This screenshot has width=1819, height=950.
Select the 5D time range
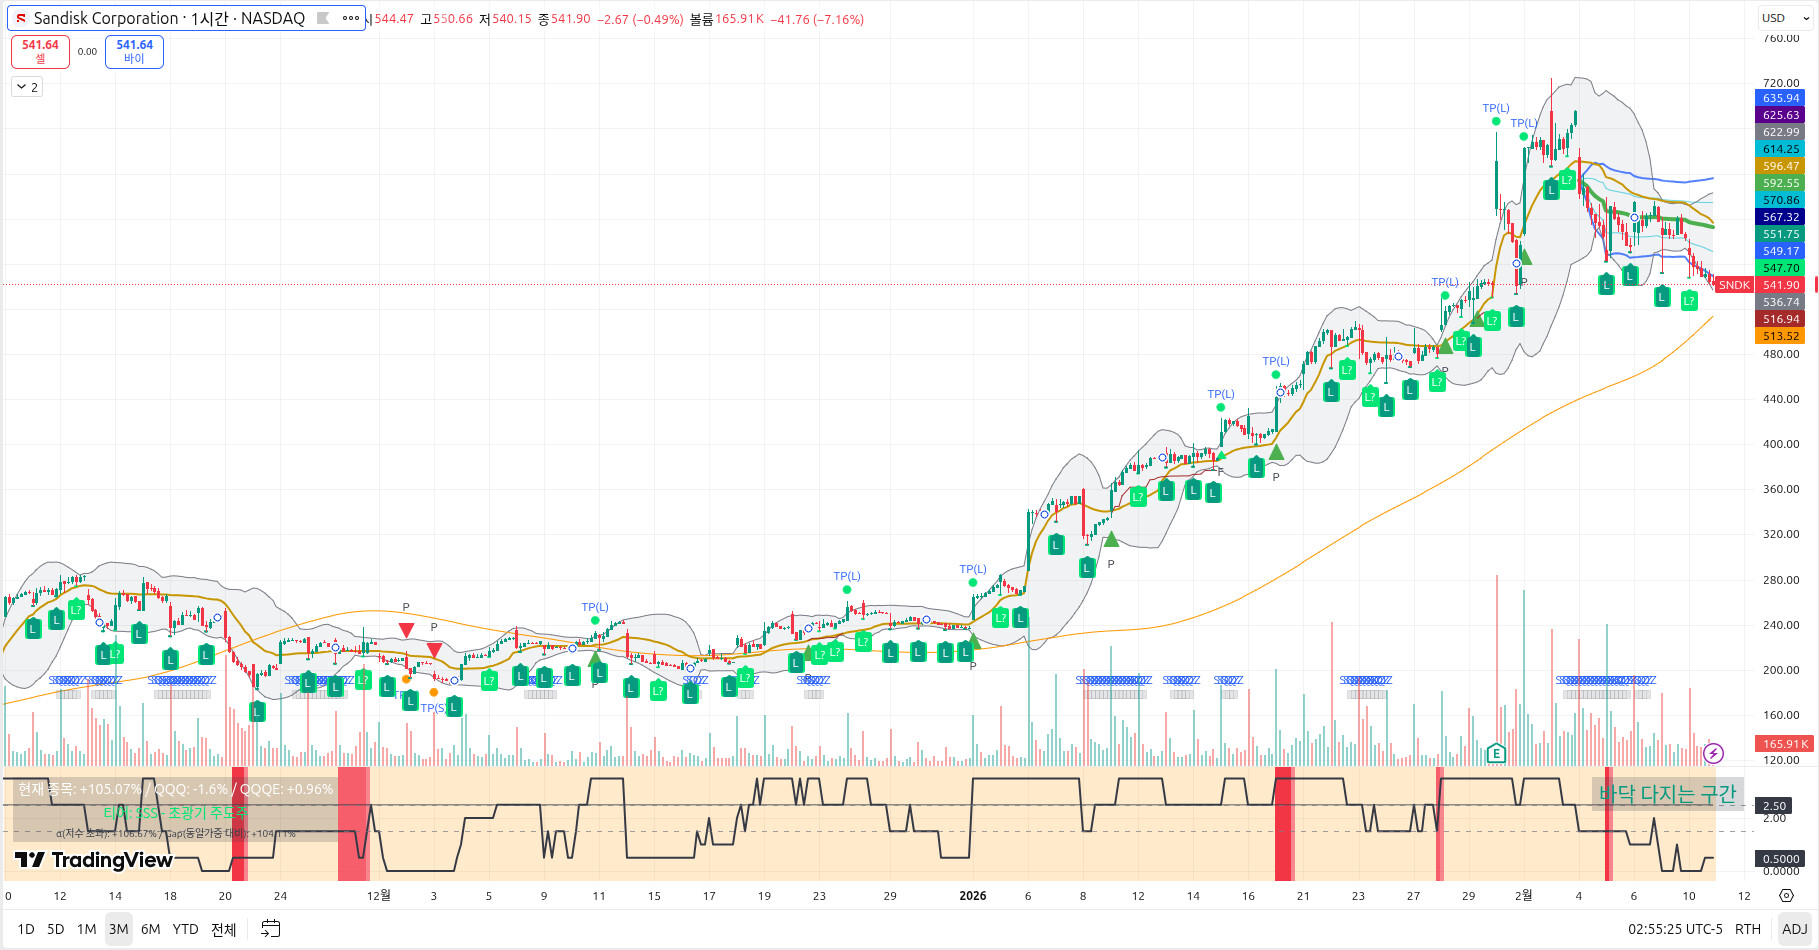tap(56, 929)
